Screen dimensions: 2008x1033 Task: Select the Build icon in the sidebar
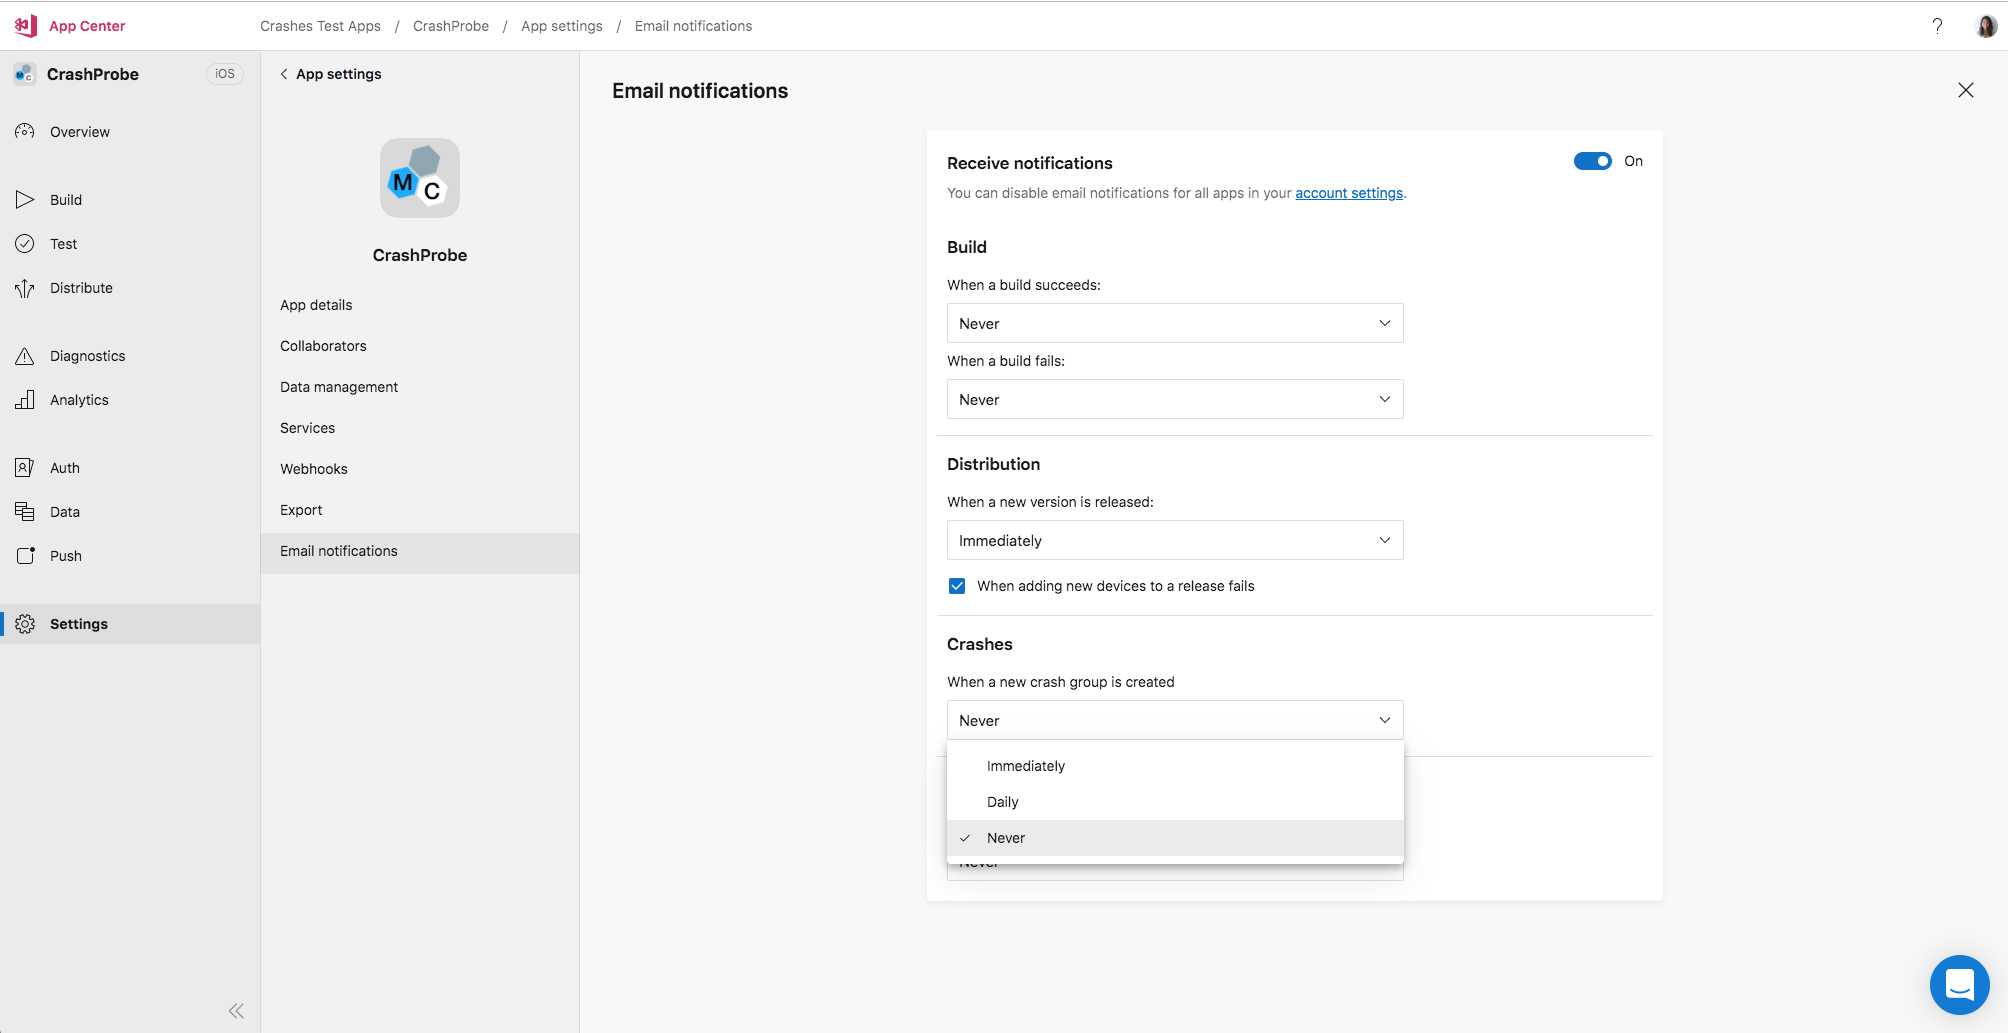[25, 199]
